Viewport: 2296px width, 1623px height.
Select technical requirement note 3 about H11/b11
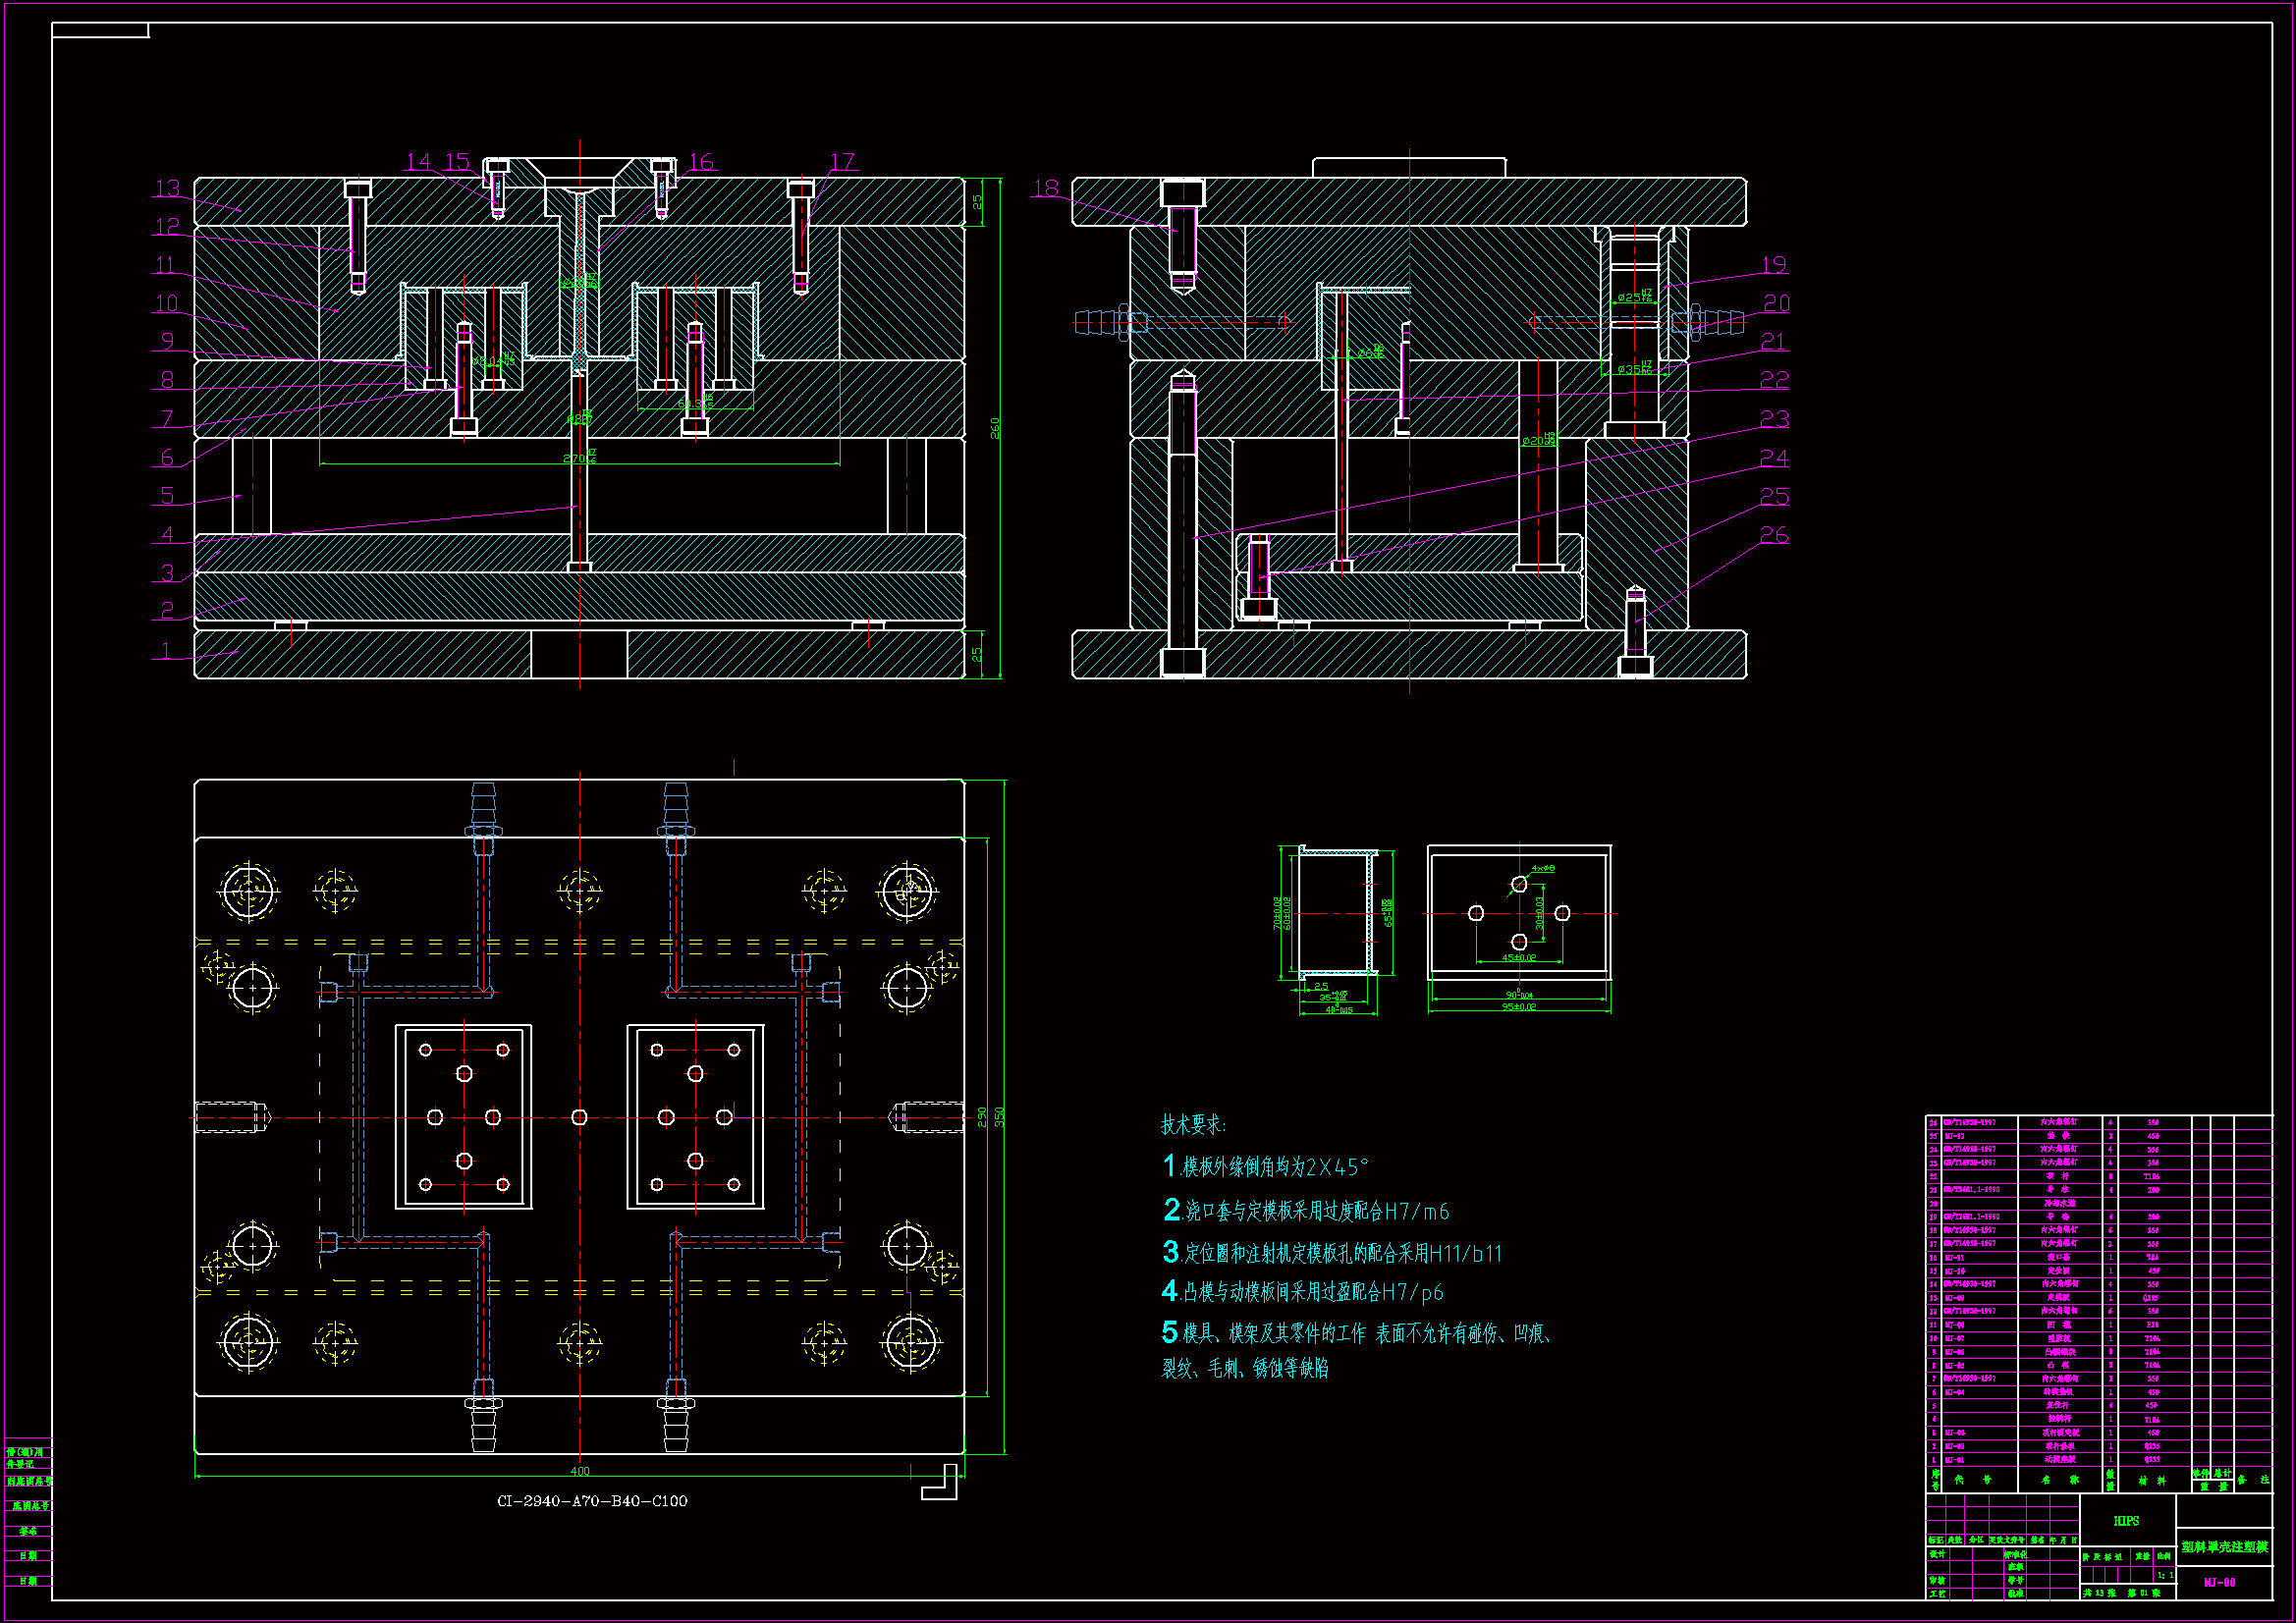1332,1253
